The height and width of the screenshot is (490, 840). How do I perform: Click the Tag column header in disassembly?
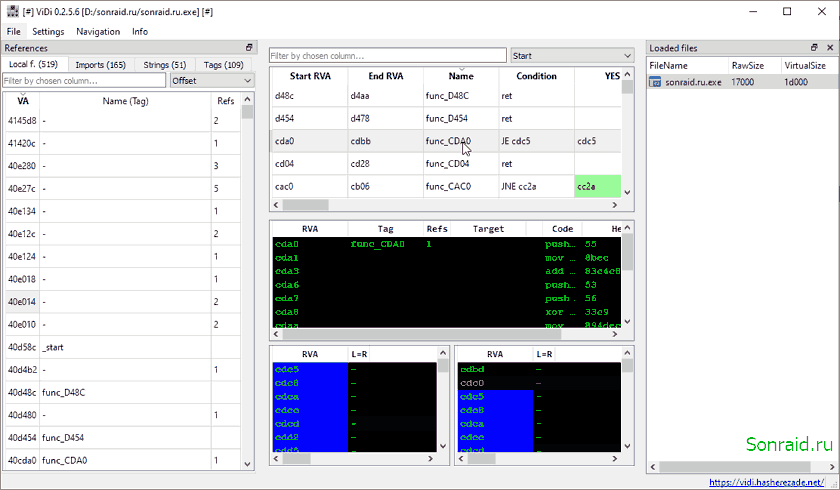tap(386, 229)
